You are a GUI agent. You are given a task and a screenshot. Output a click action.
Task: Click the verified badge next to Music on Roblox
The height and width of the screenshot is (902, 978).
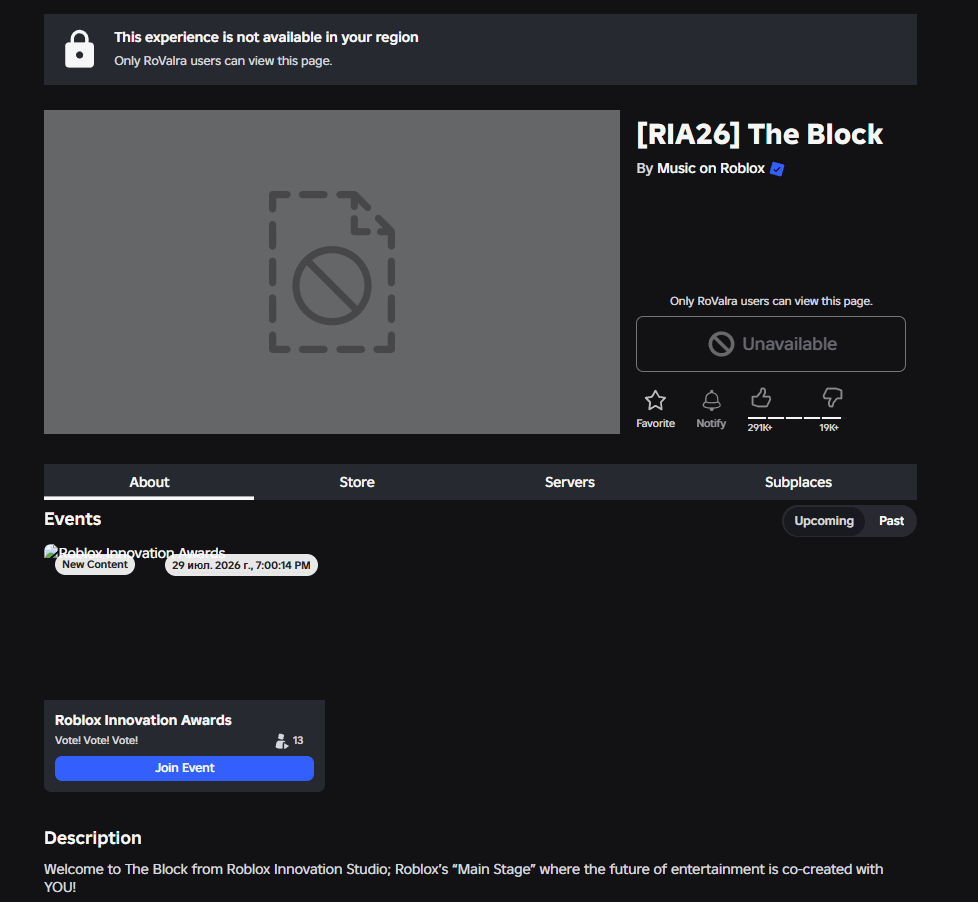(777, 169)
